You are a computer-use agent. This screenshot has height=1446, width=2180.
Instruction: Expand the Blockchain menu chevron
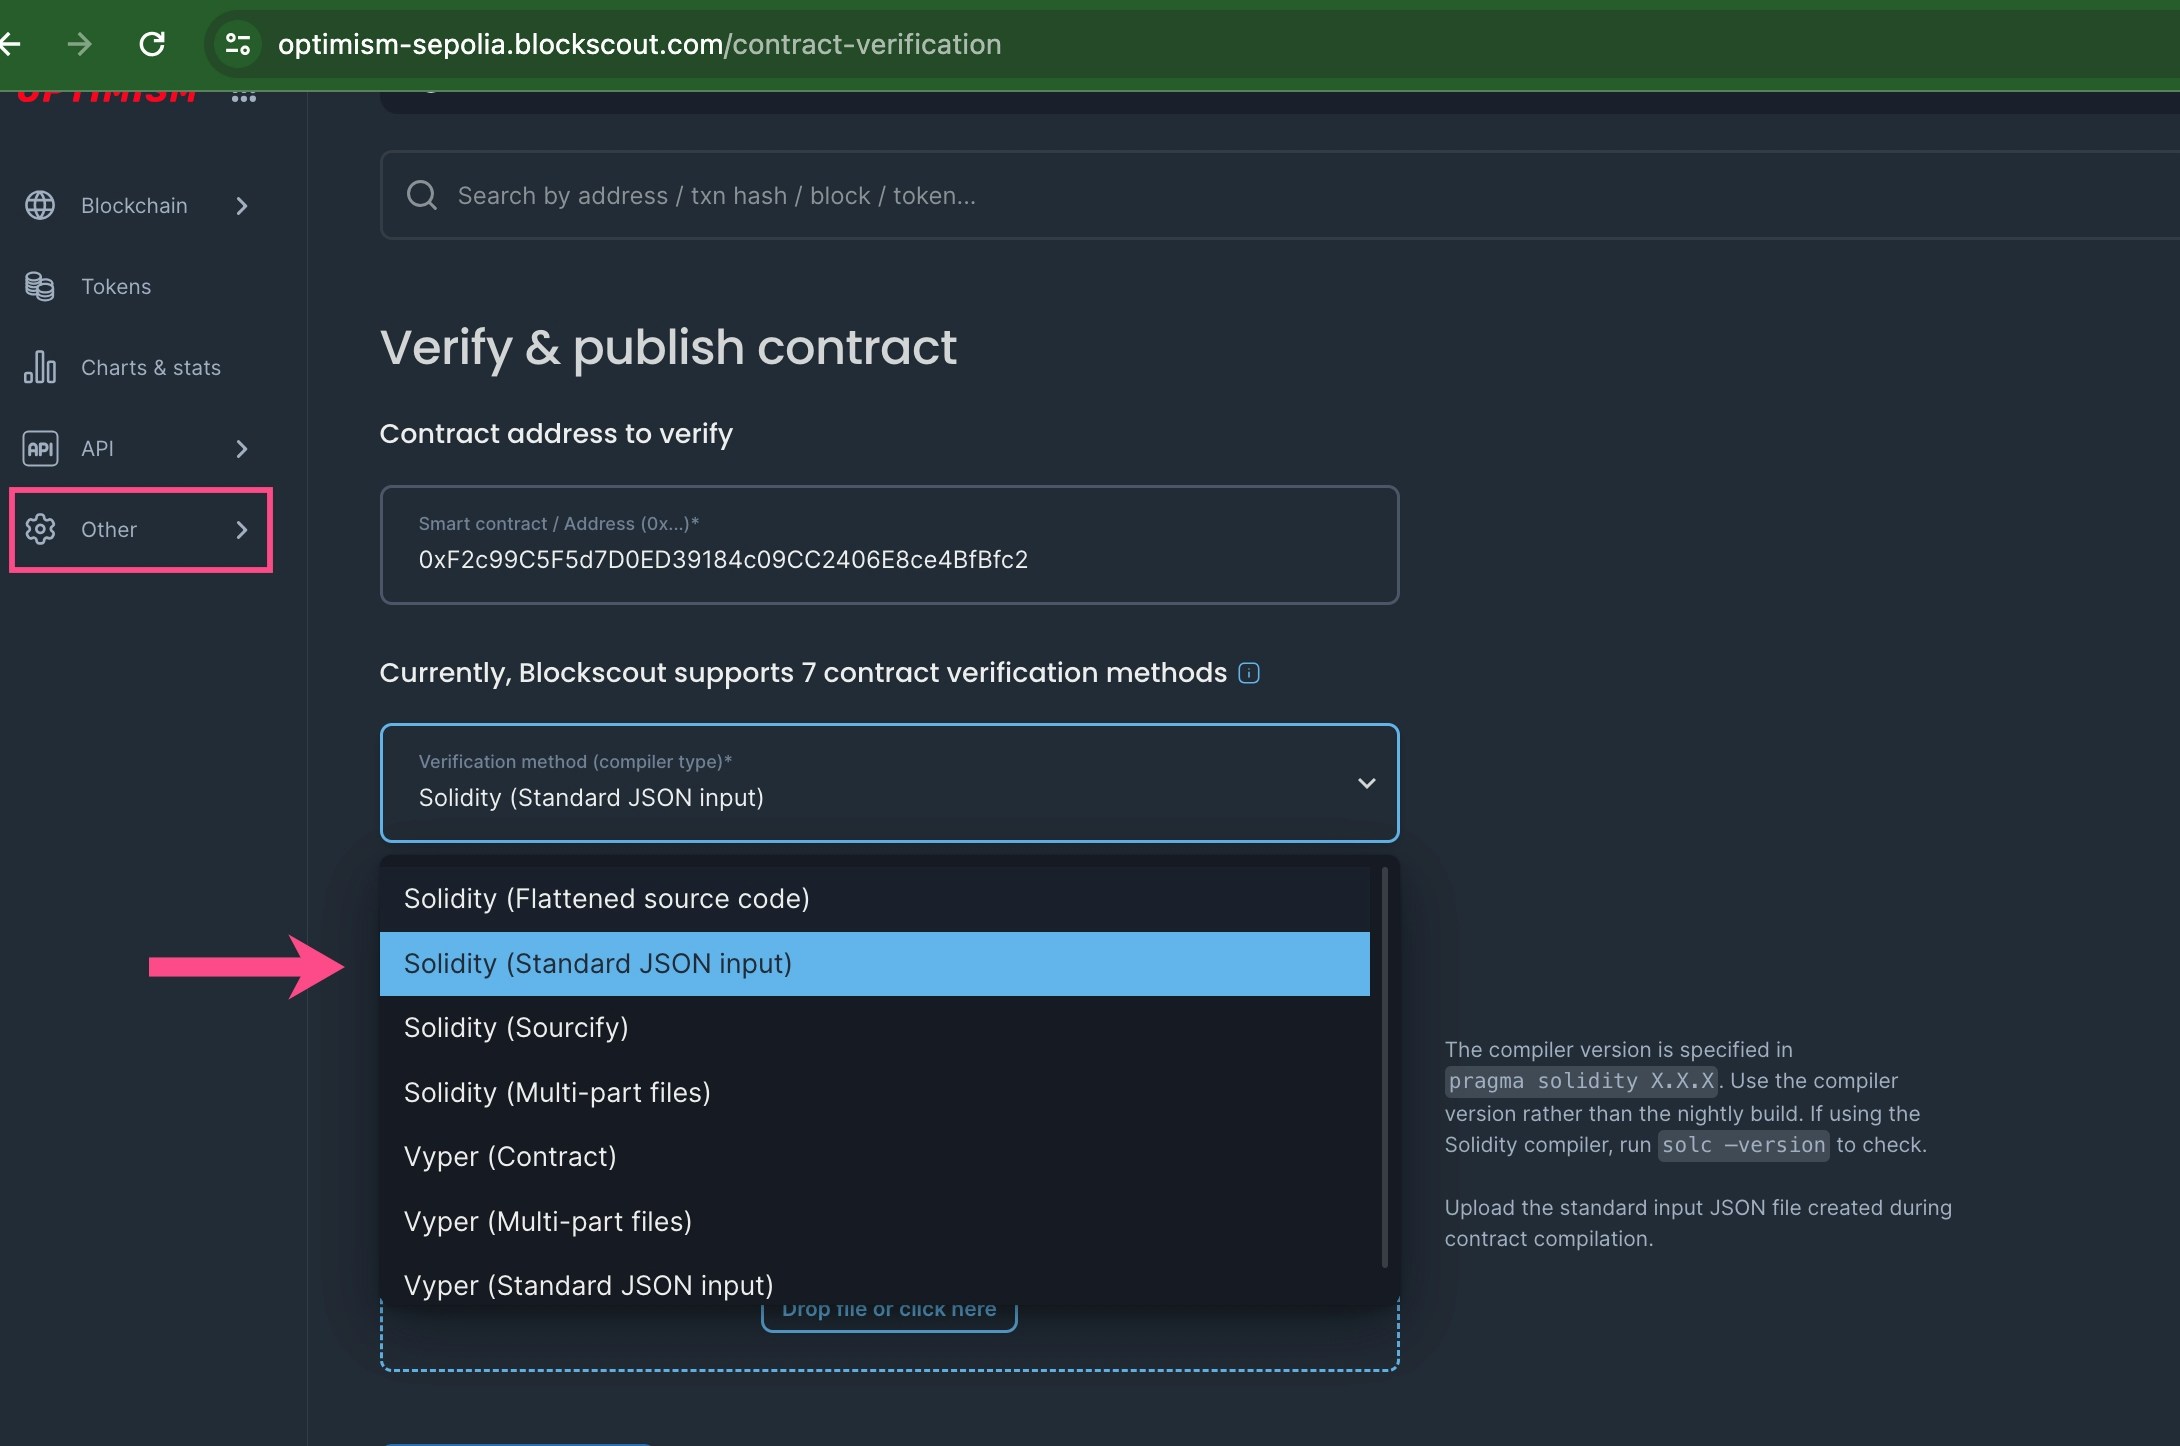[x=241, y=205]
